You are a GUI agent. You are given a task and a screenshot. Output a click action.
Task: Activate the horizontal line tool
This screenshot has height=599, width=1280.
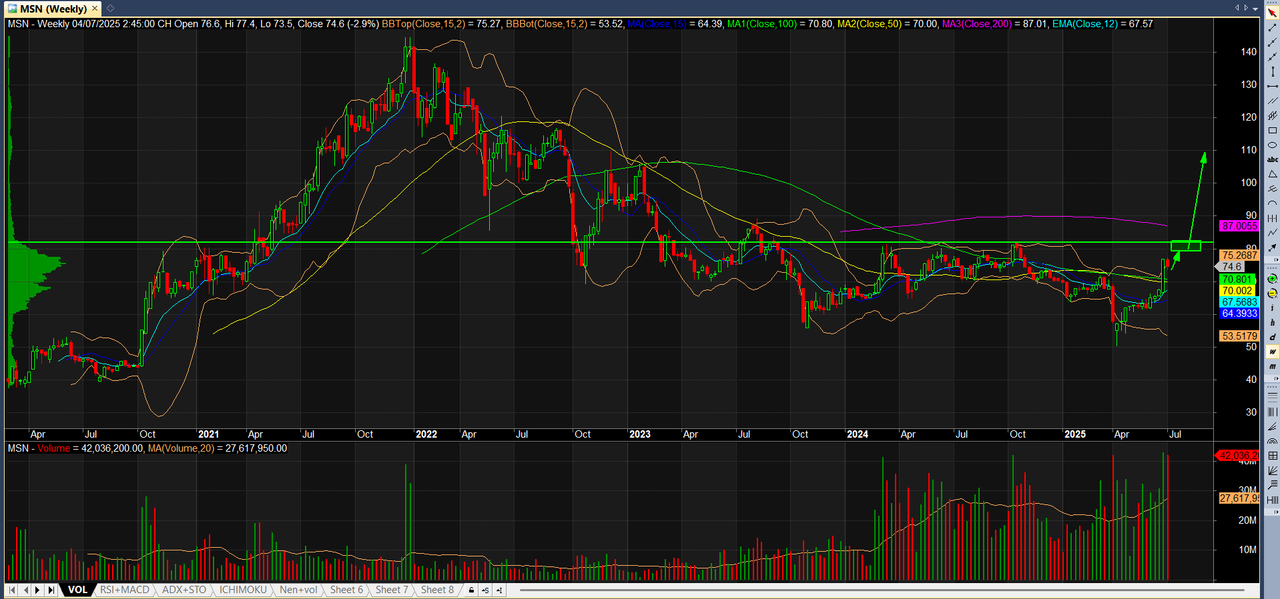(1272, 87)
